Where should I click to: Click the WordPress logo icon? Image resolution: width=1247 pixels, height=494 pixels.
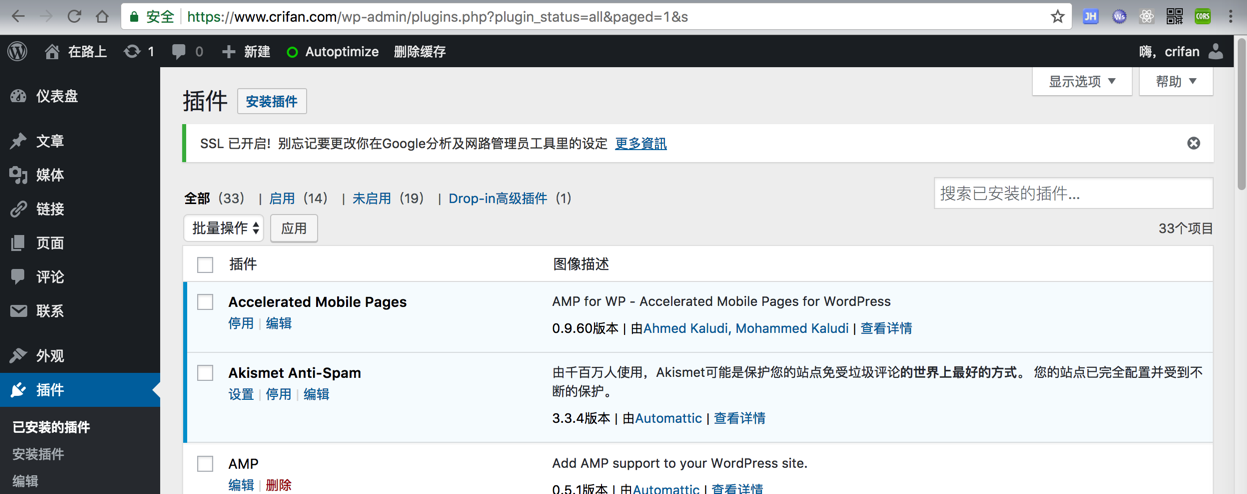[18, 51]
